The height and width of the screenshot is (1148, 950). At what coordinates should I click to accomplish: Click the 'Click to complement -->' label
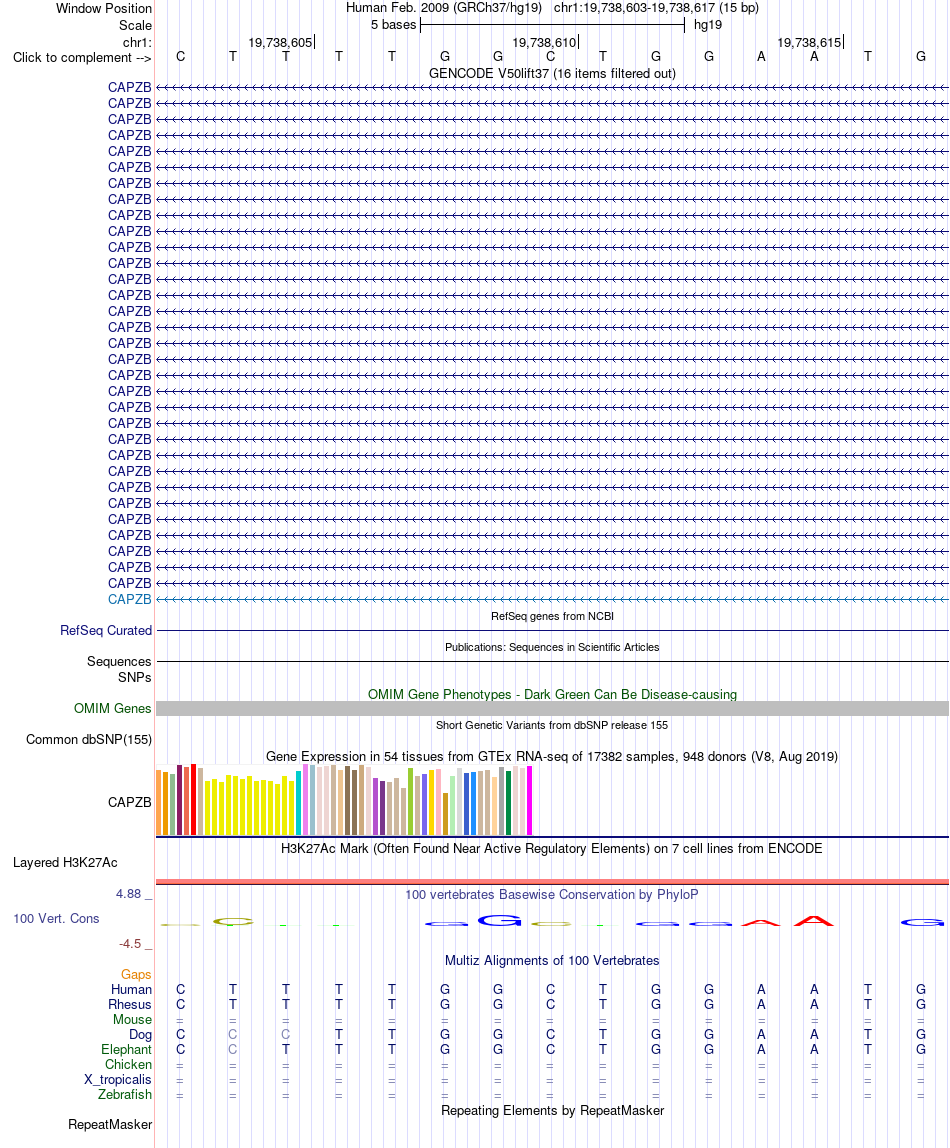point(82,57)
